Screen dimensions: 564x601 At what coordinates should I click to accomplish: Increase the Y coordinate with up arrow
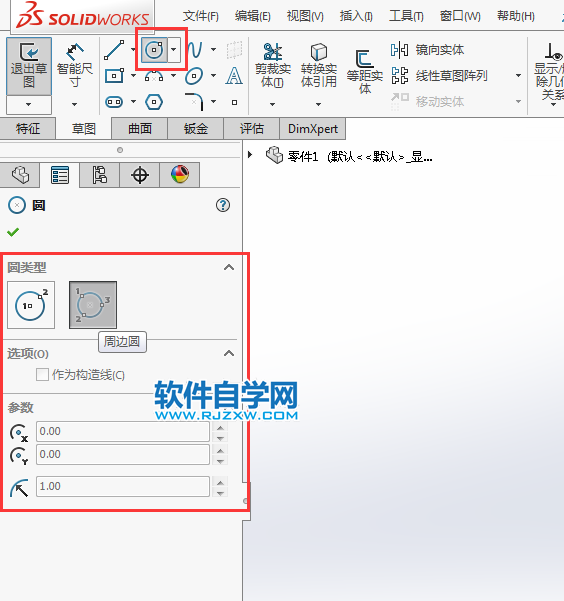coord(220,450)
